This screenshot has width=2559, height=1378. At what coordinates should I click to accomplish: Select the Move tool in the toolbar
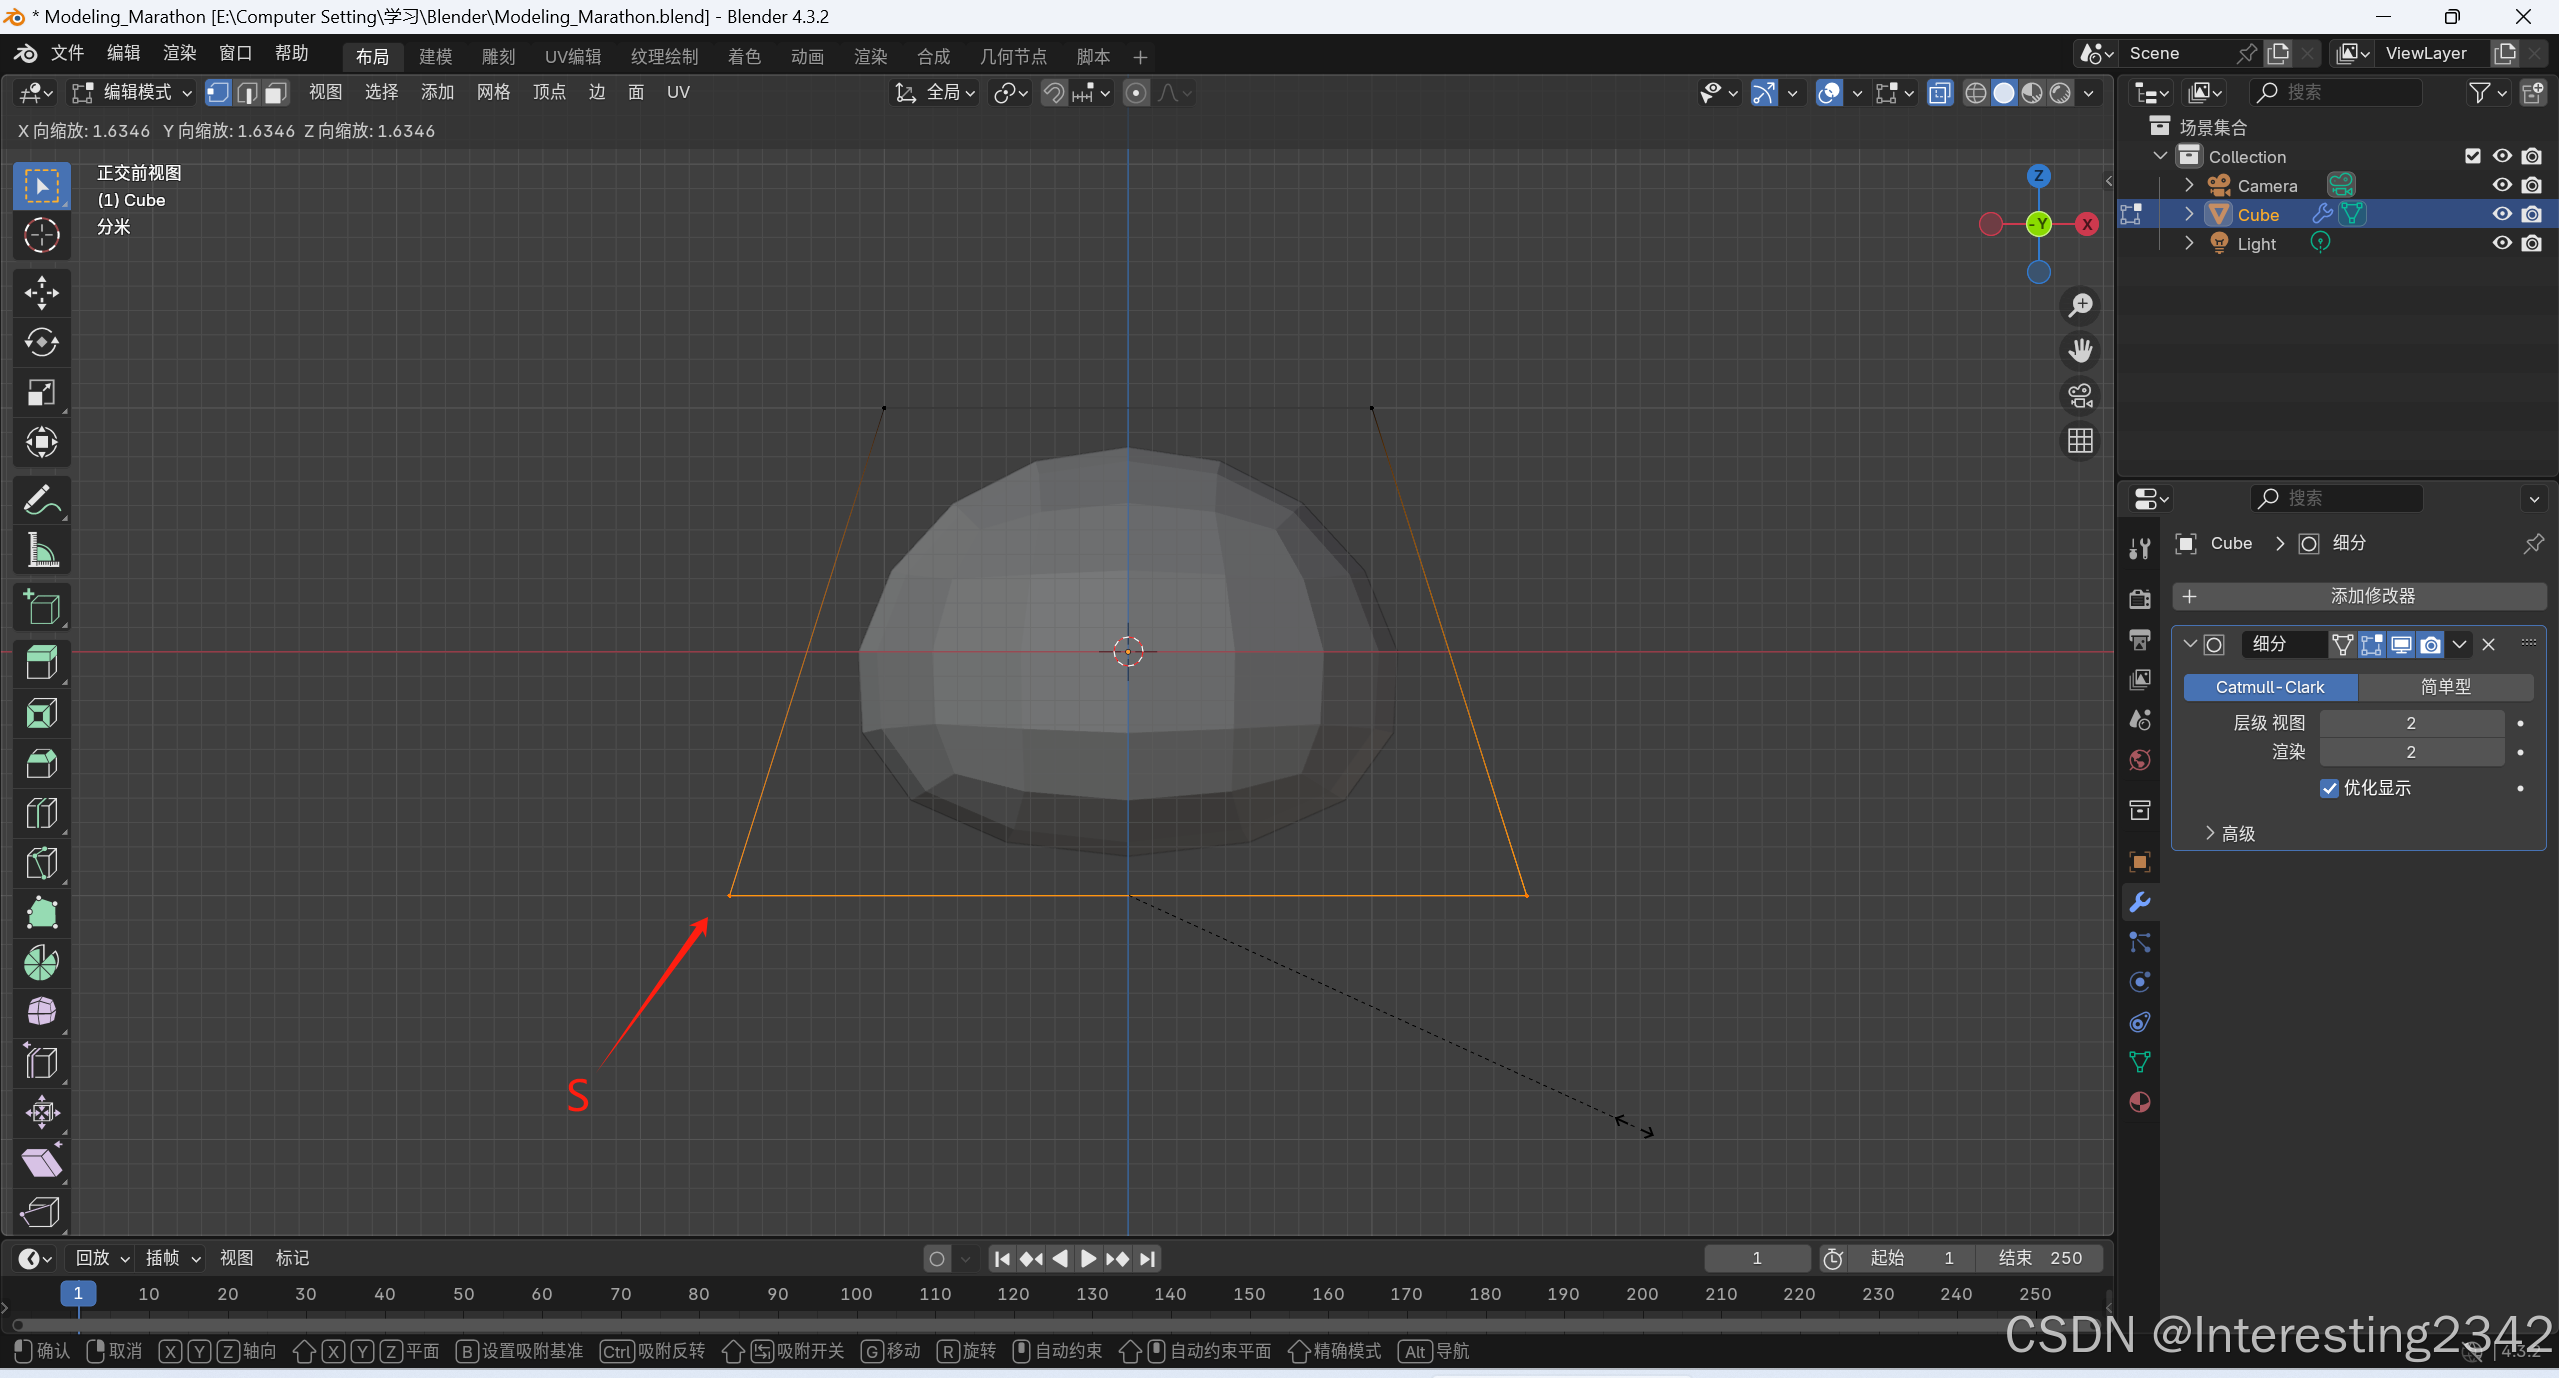tap(41, 293)
